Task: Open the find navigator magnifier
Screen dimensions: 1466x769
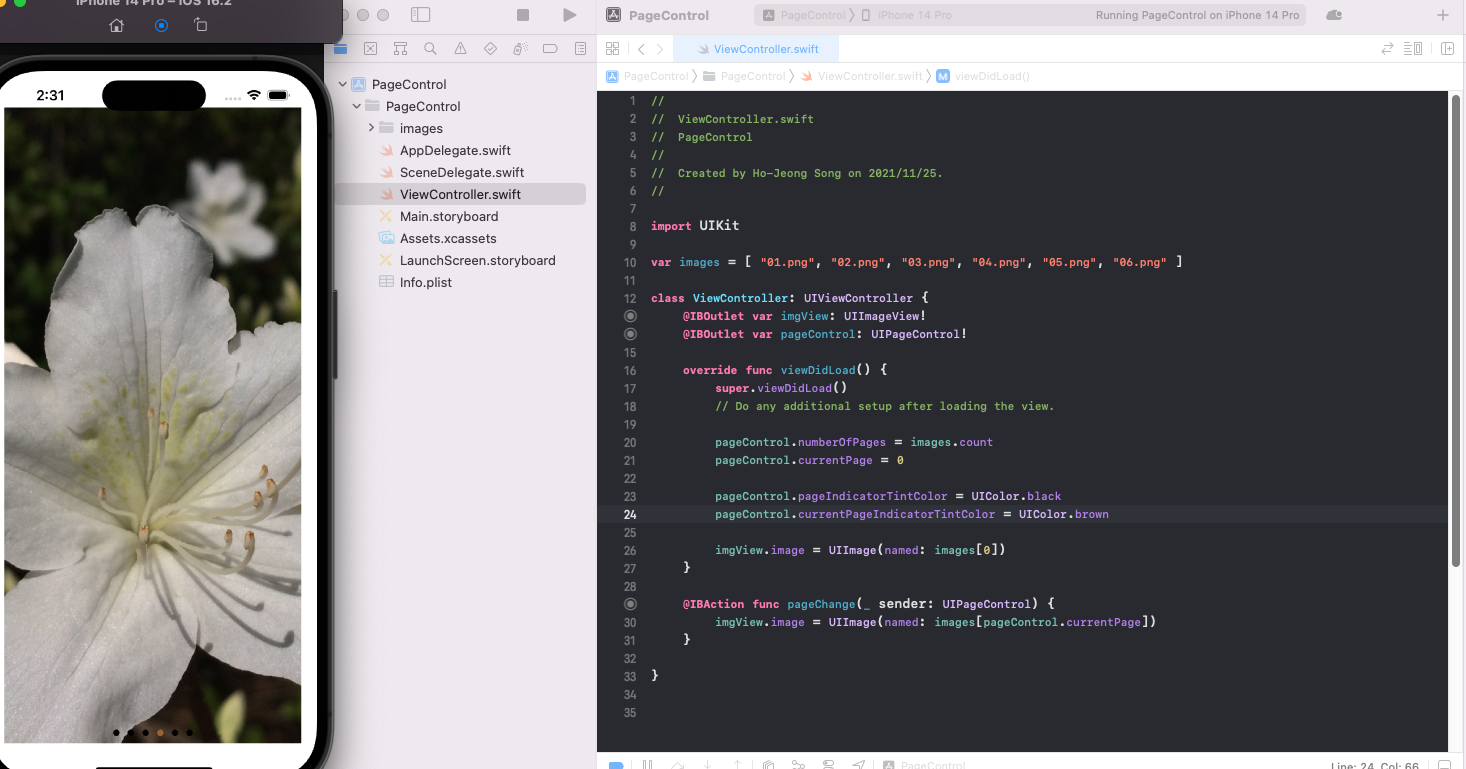Action: 430,48
